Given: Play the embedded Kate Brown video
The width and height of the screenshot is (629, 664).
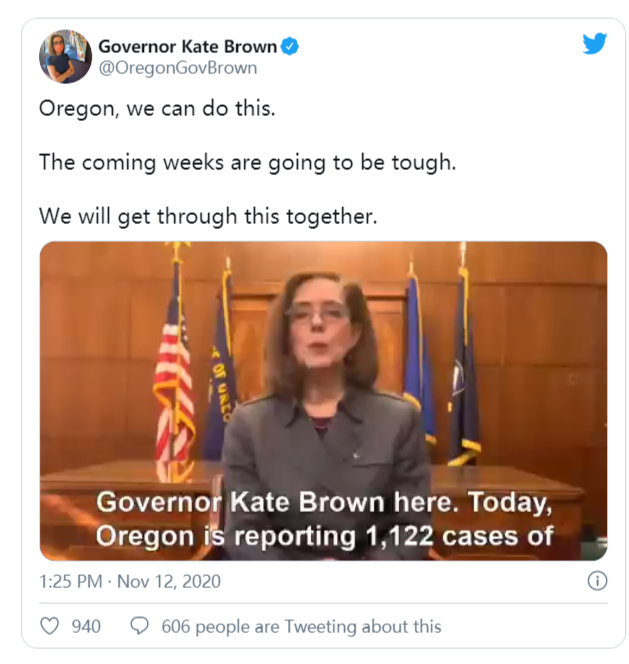Looking at the screenshot, I should 323,401.
